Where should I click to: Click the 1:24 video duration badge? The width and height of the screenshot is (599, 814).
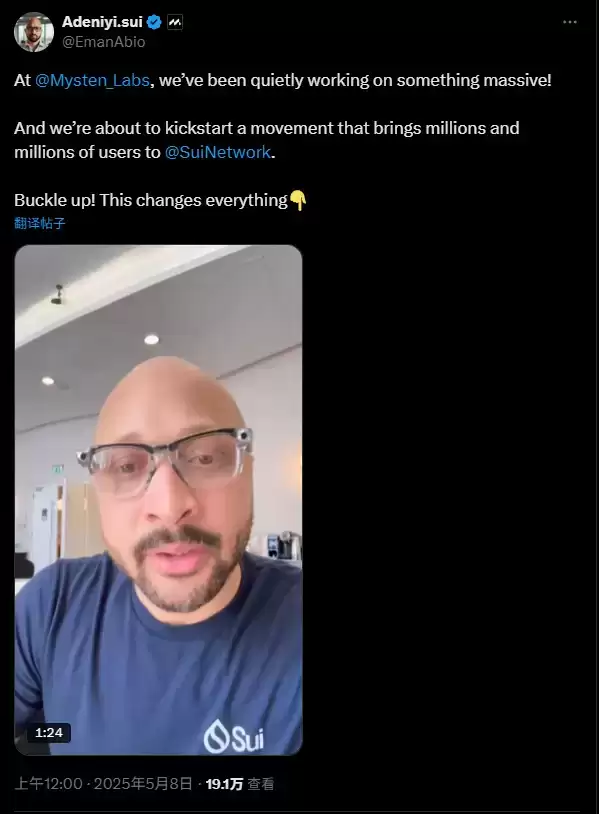(x=49, y=732)
